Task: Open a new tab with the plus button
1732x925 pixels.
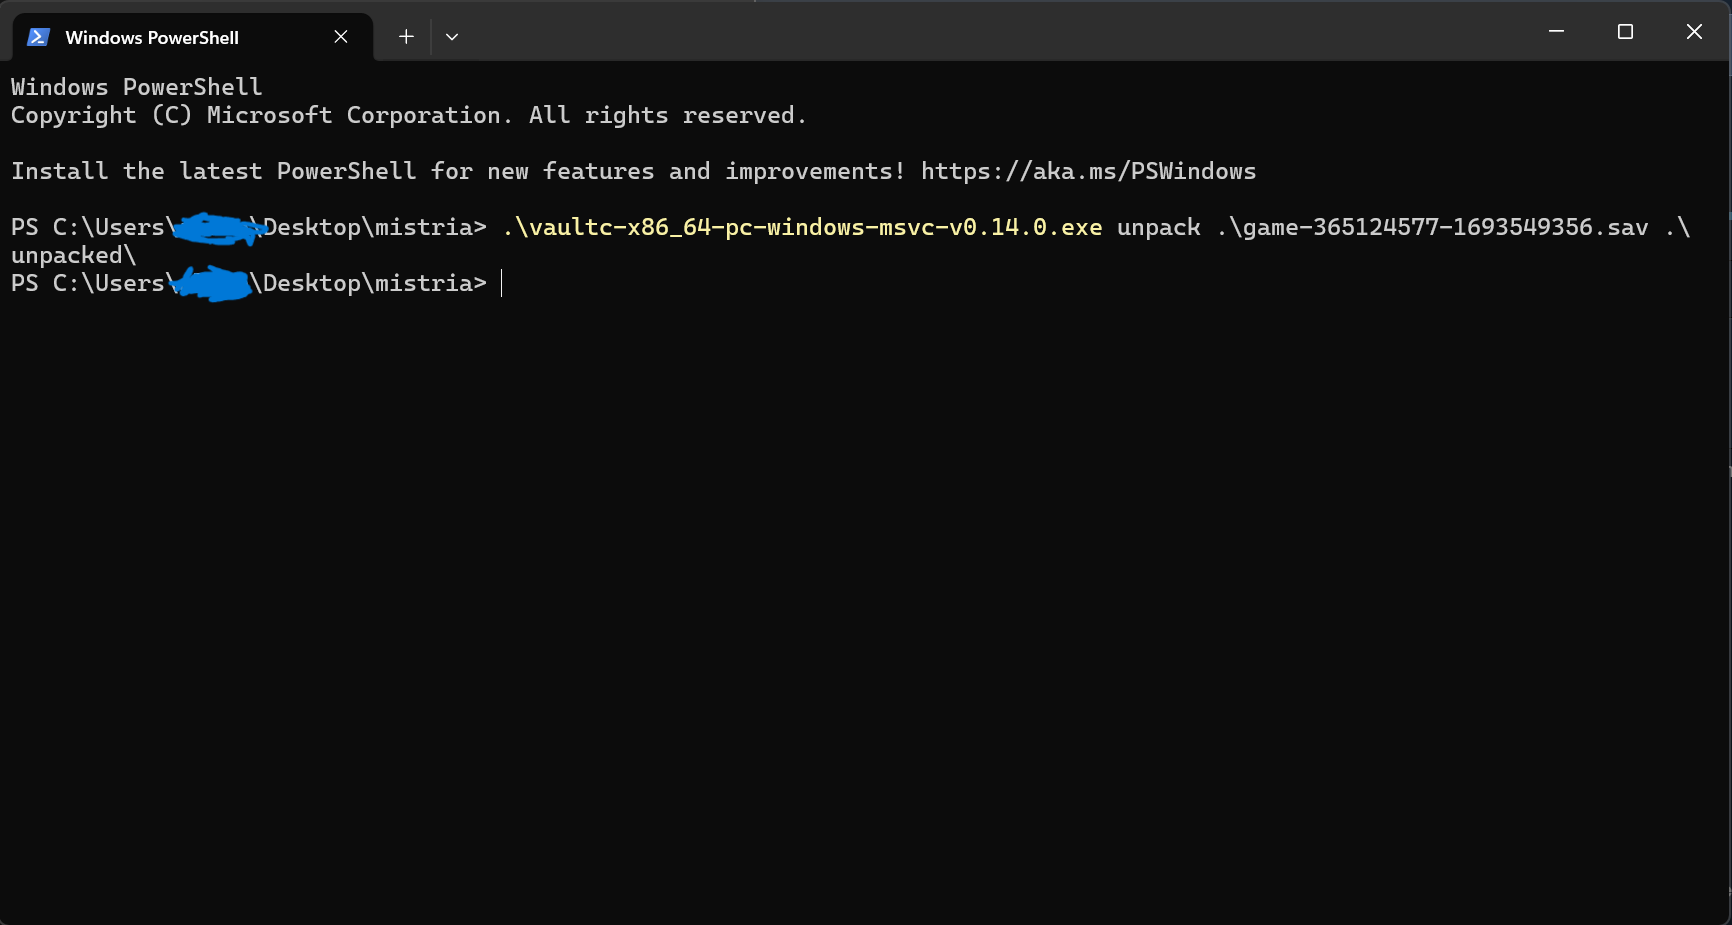Action: pyautogui.click(x=406, y=37)
